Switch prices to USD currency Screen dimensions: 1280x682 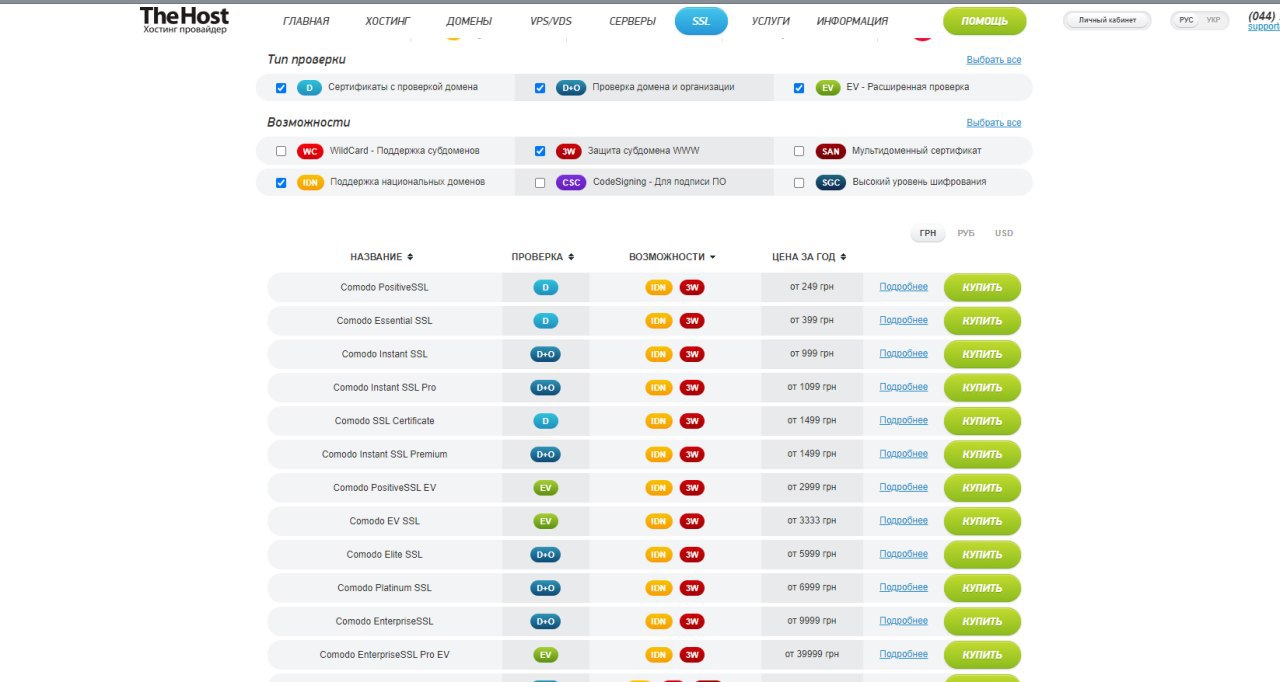point(1004,233)
